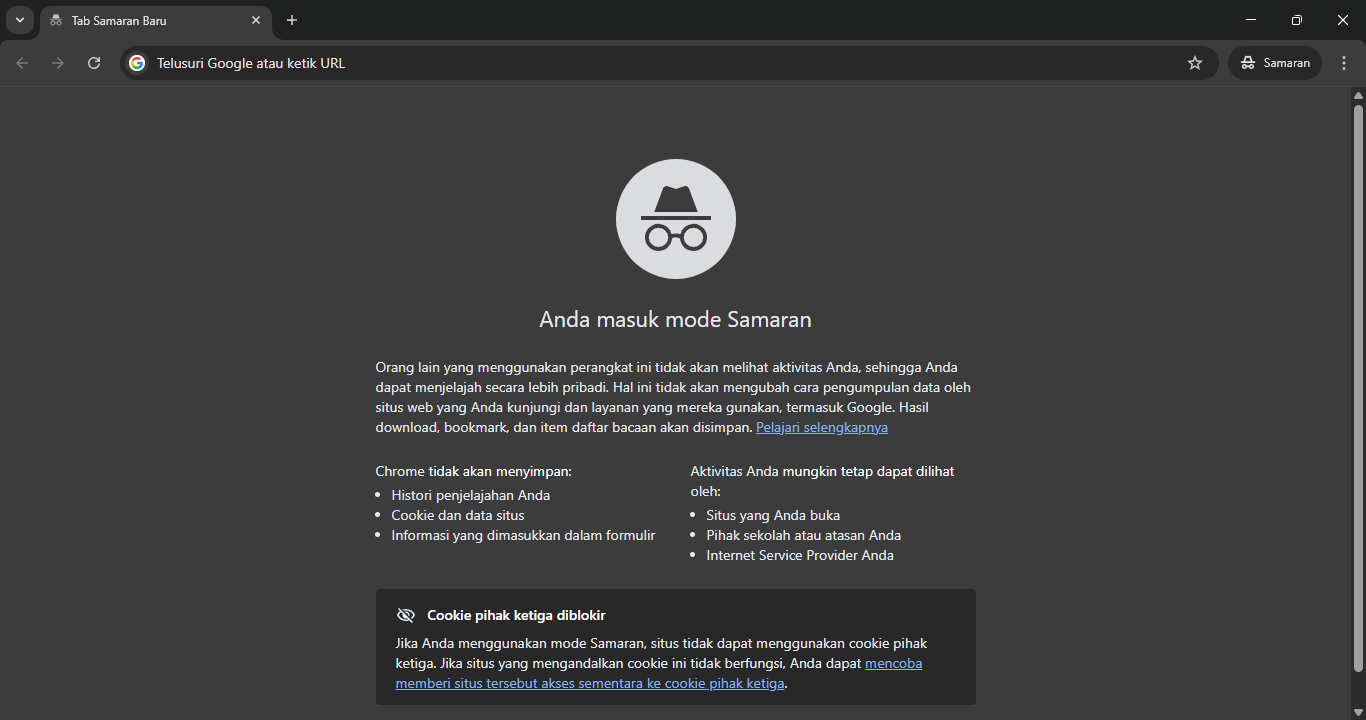This screenshot has width=1366, height=720.
Task: Click the restore window button
Action: [x=1296, y=19]
